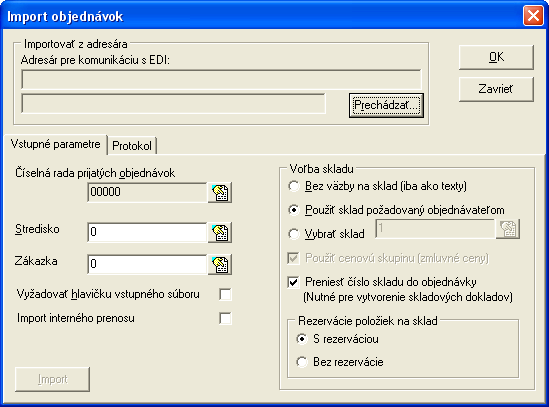The width and height of the screenshot is (549, 407).
Task: Select Bez väzby na sklad option
Action: point(294,186)
